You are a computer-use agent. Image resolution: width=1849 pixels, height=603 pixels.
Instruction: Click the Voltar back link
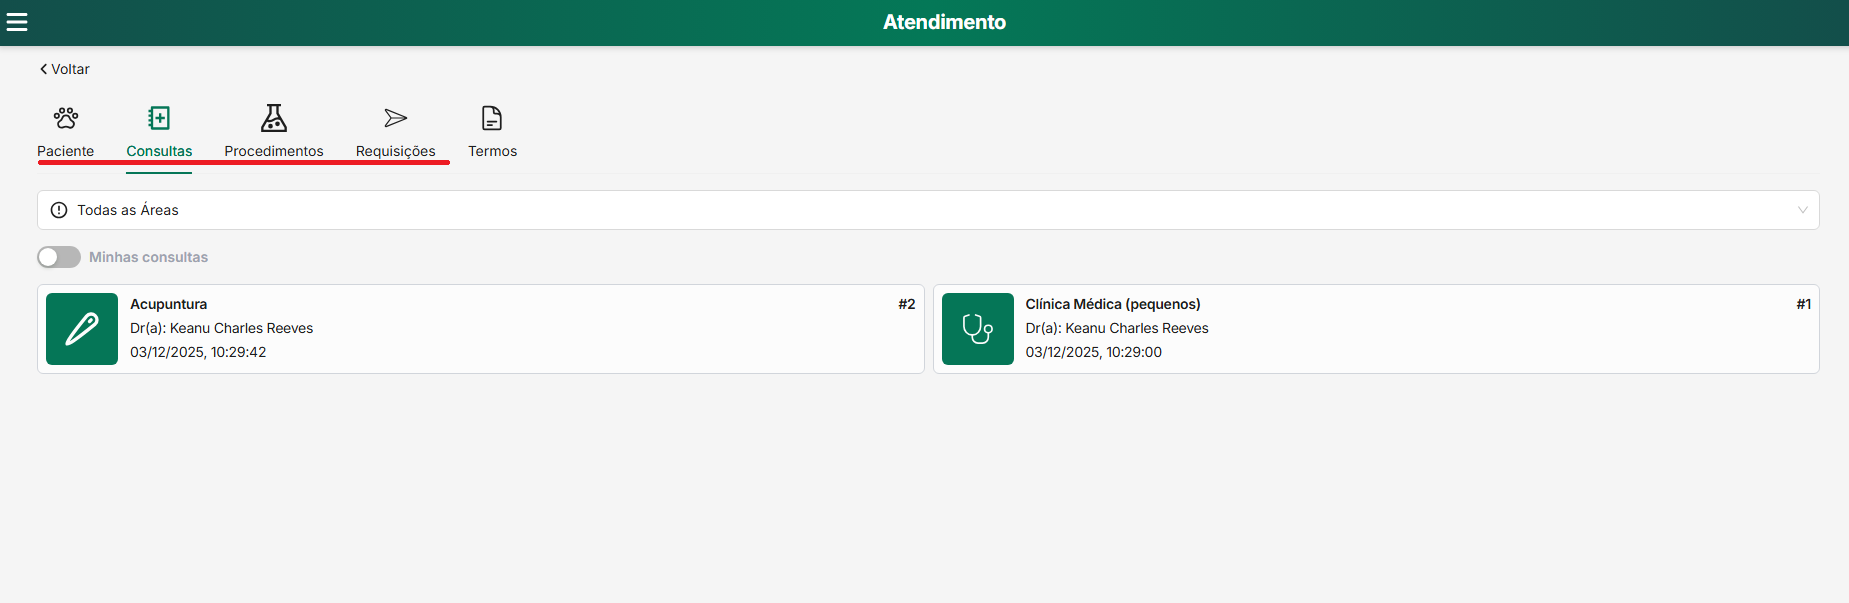[70, 69]
